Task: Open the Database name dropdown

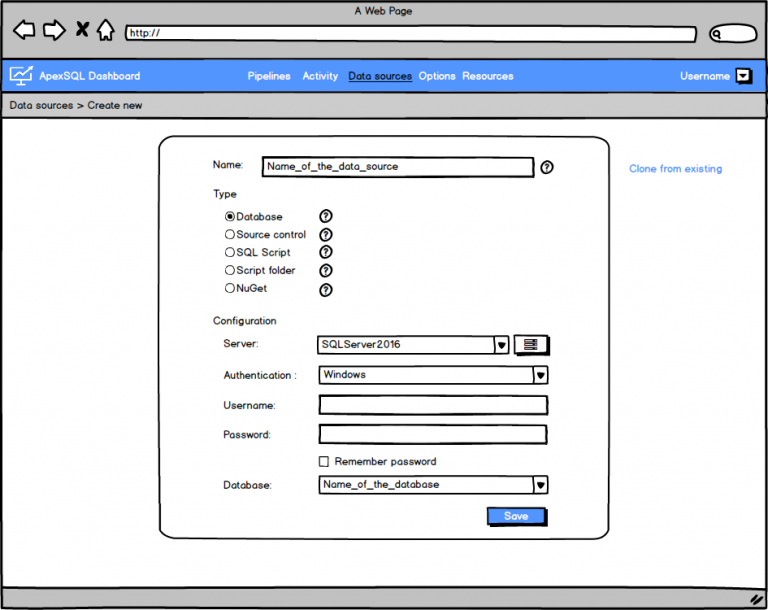Action: point(540,485)
